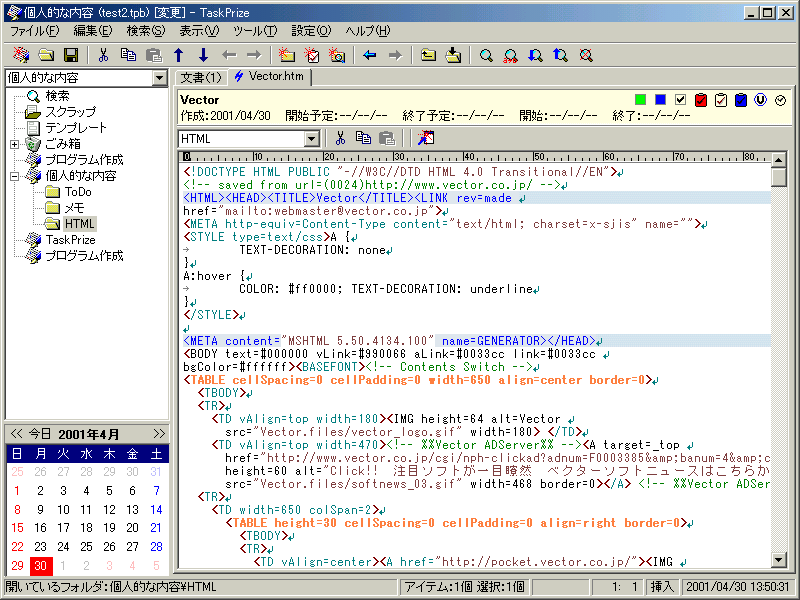This screenshot has height=600, width=800.
Task: Save the file with the floppy disk icon
Action: coord(71,55)
